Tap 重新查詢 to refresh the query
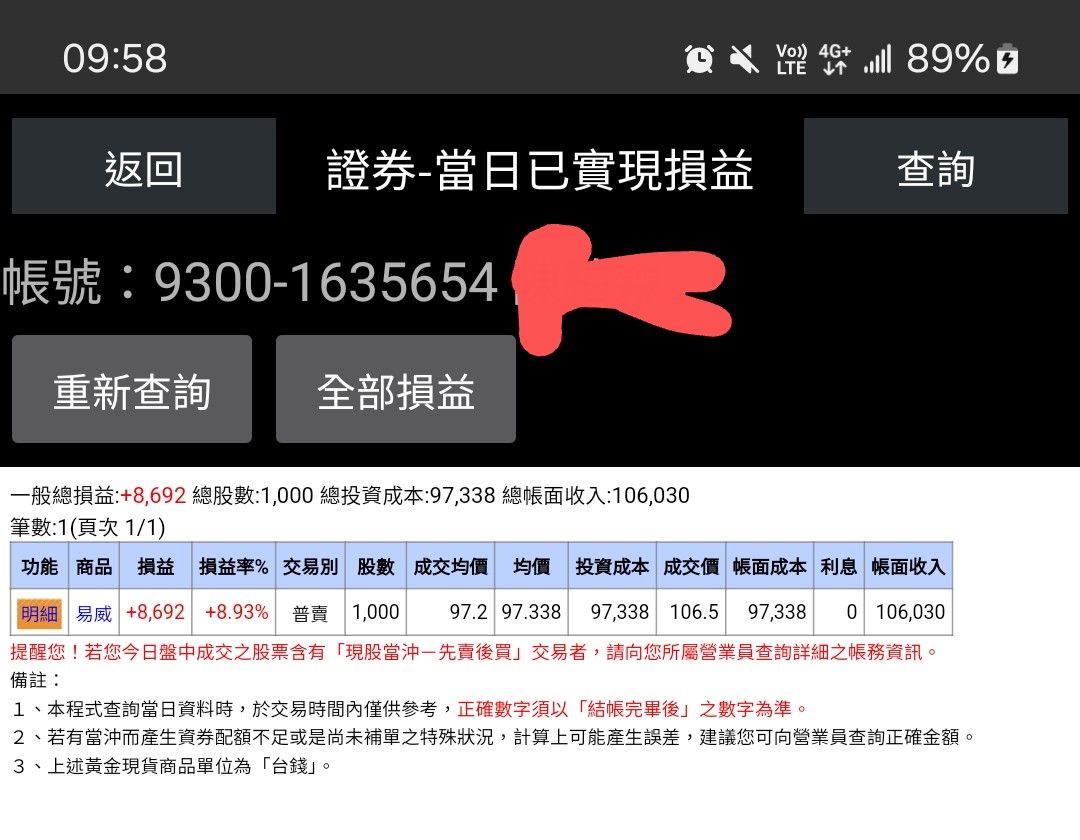The image size is (1080, 840). tap(132, 389)
